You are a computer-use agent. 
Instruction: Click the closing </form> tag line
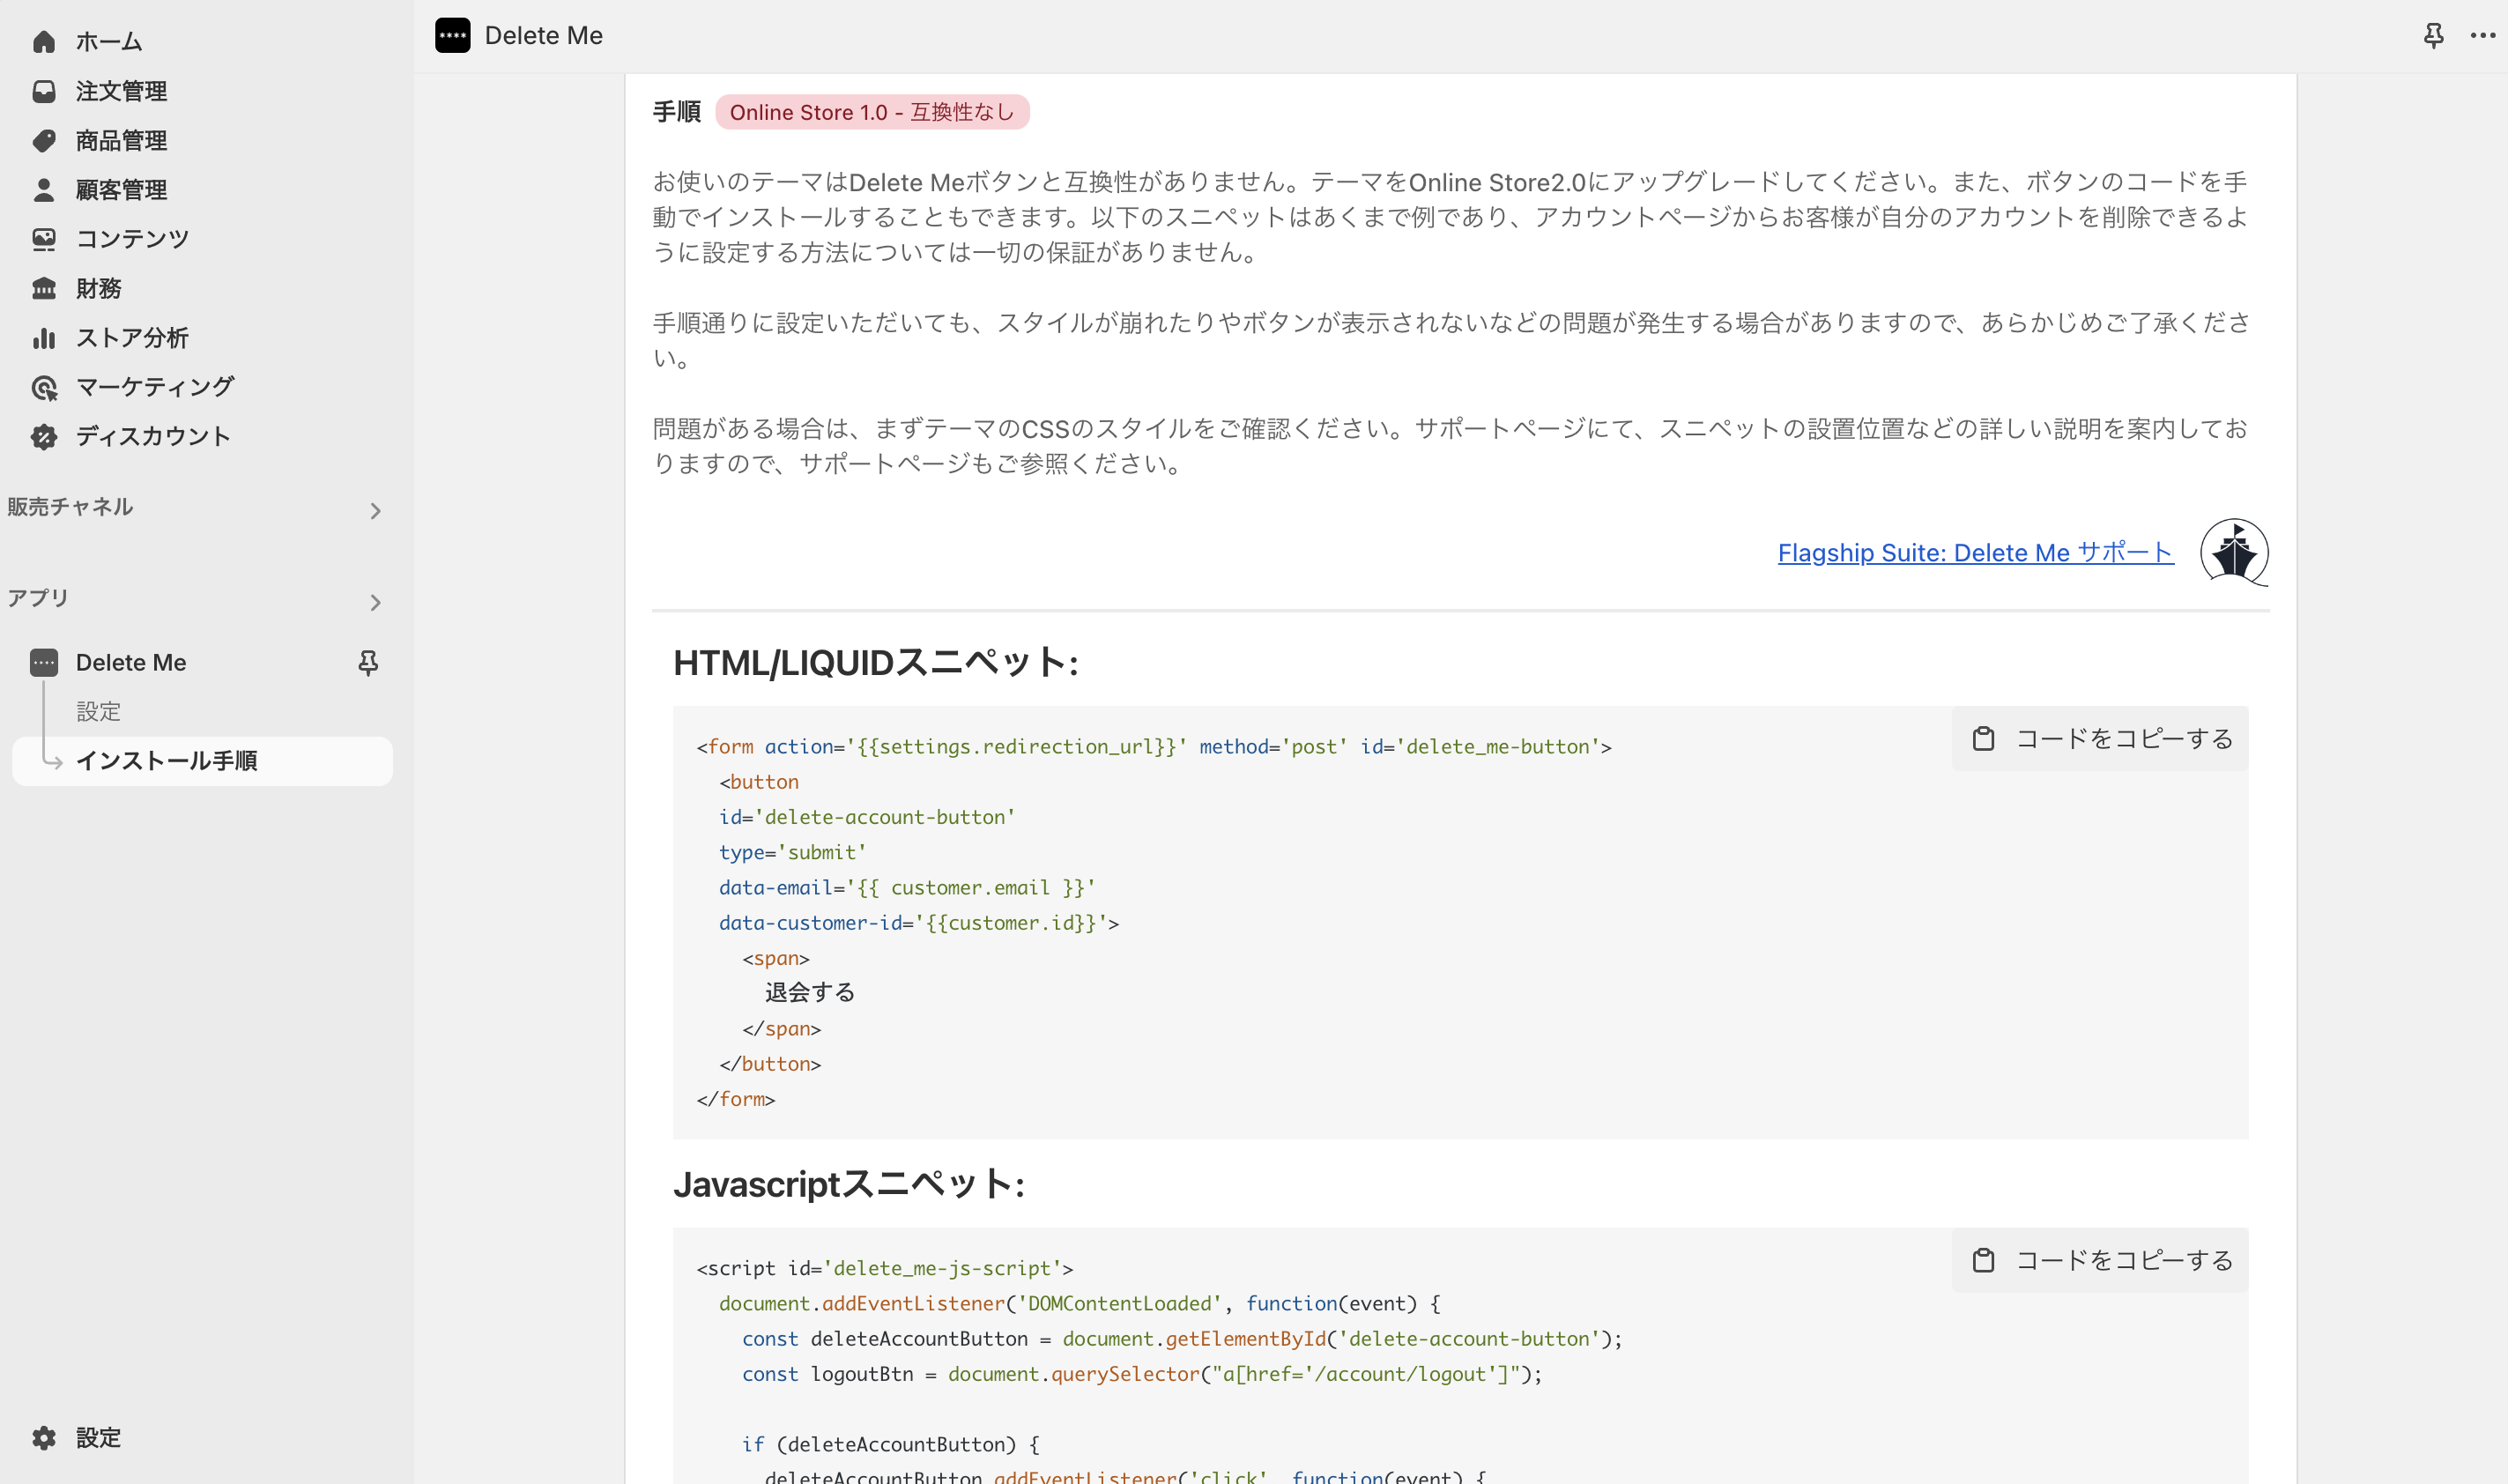pyautogui.click(x=736, y=1098)
